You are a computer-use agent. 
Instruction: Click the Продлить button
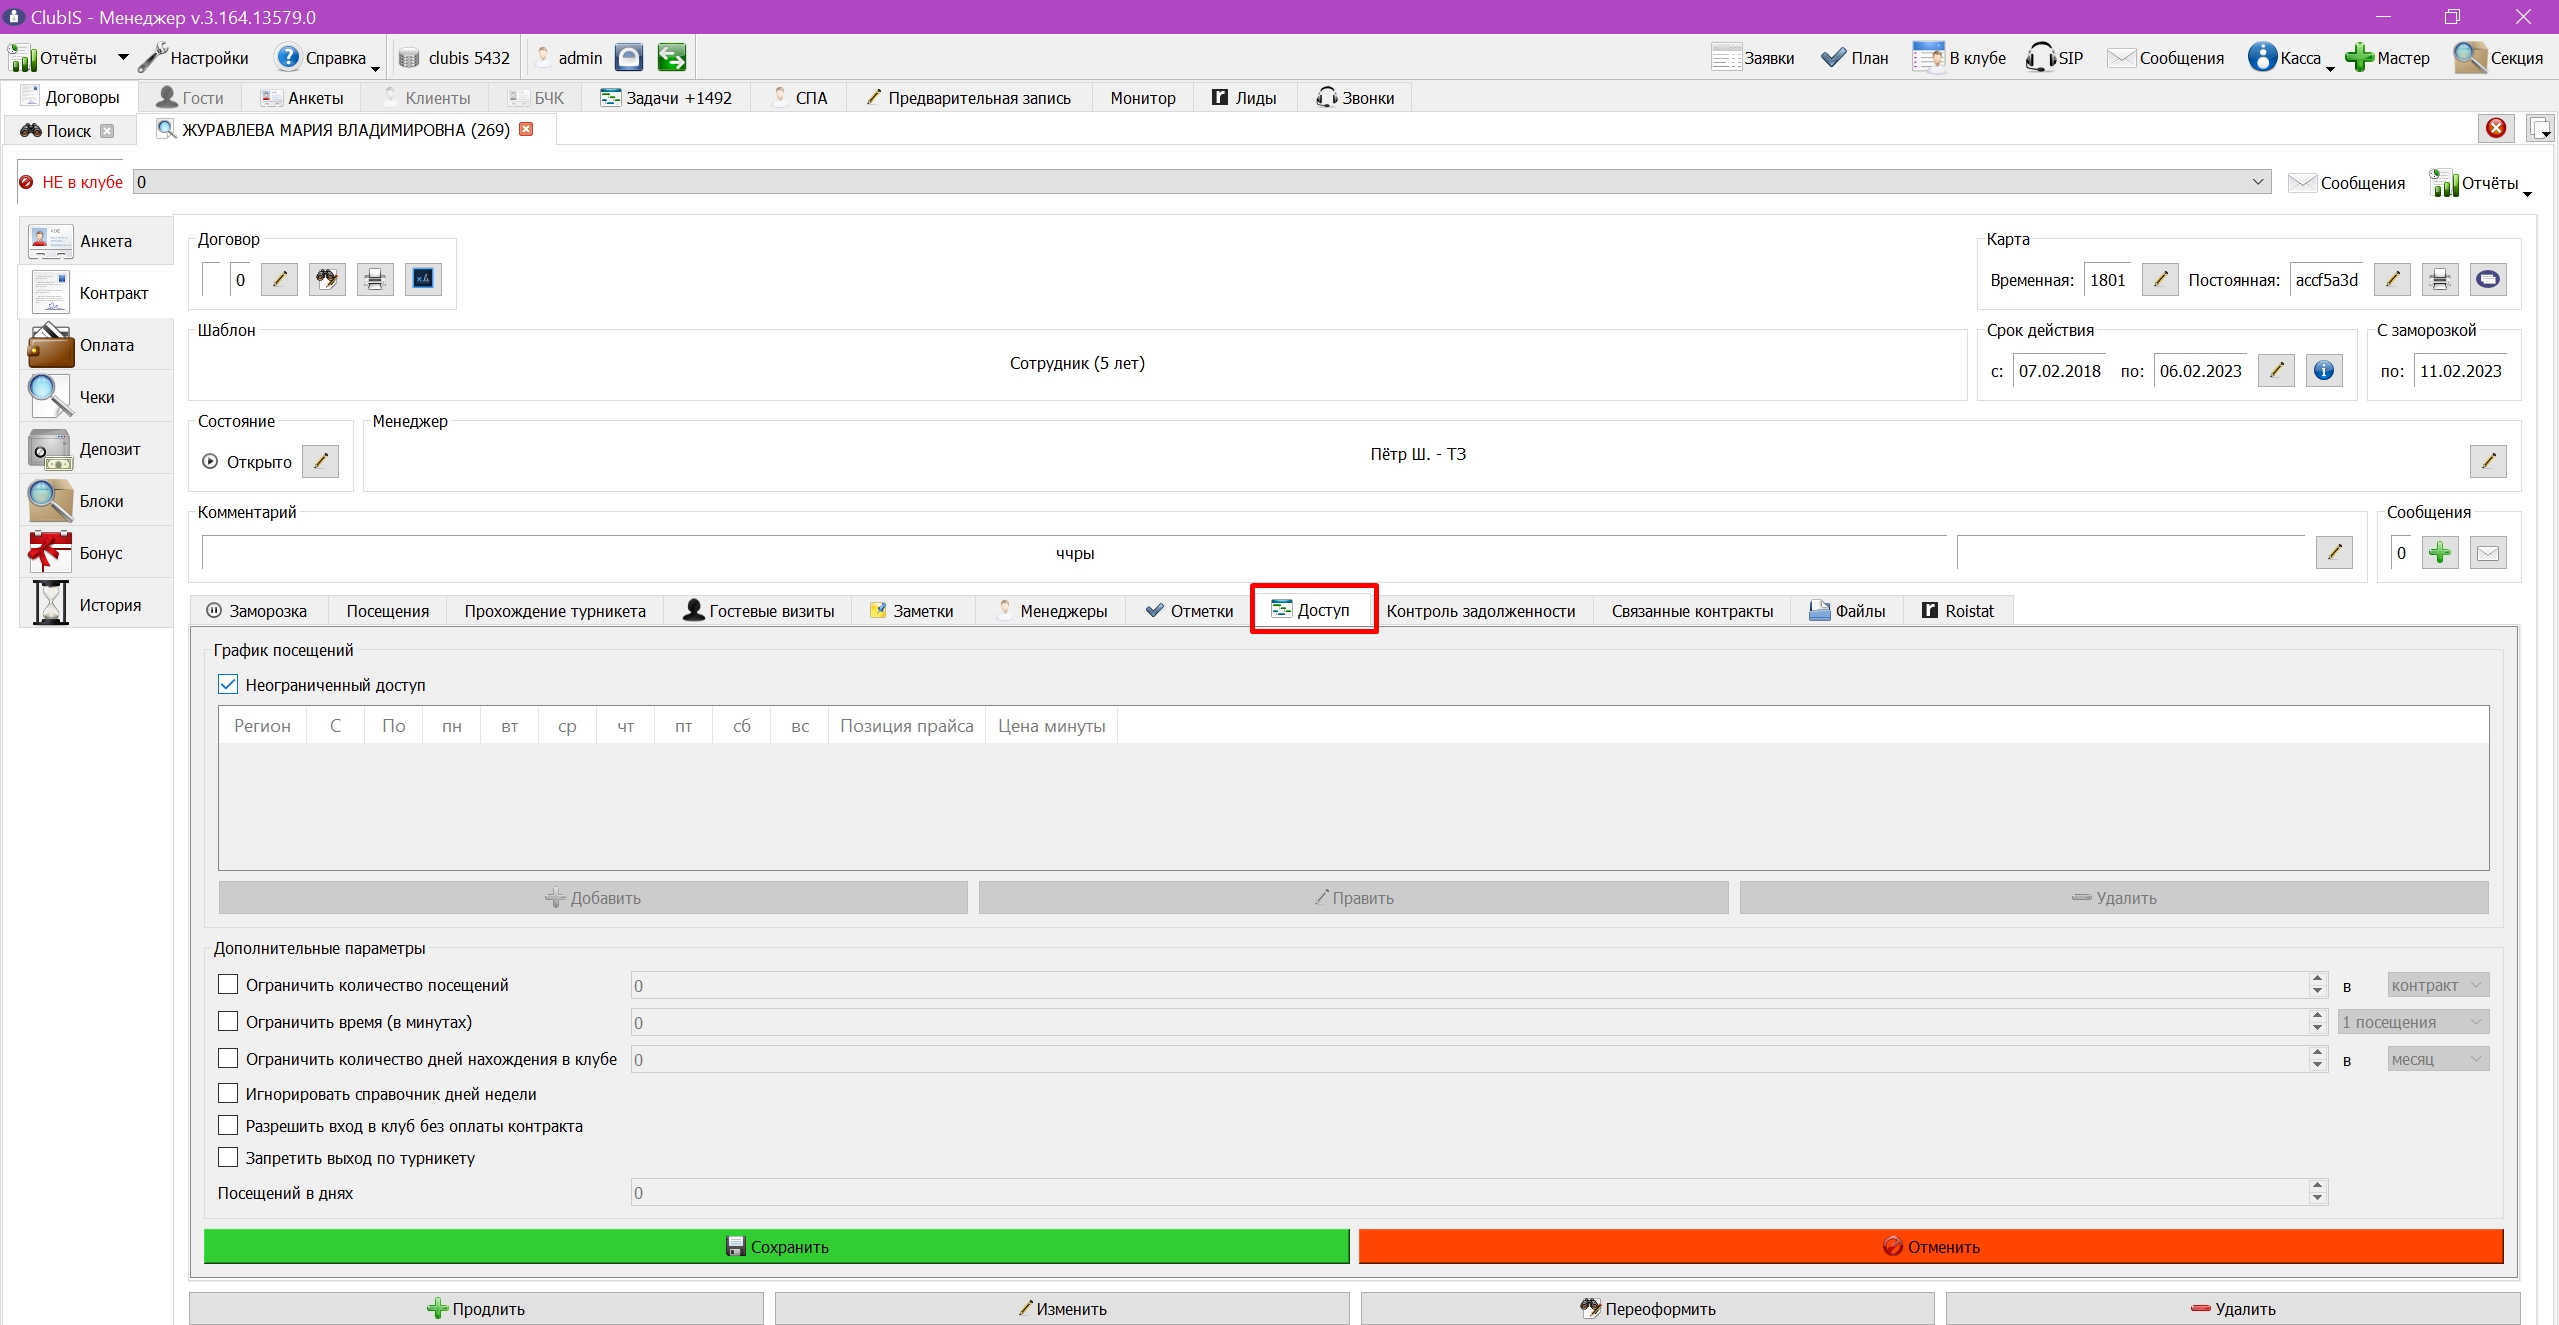pyautogui.click(x=476, y=1309)
